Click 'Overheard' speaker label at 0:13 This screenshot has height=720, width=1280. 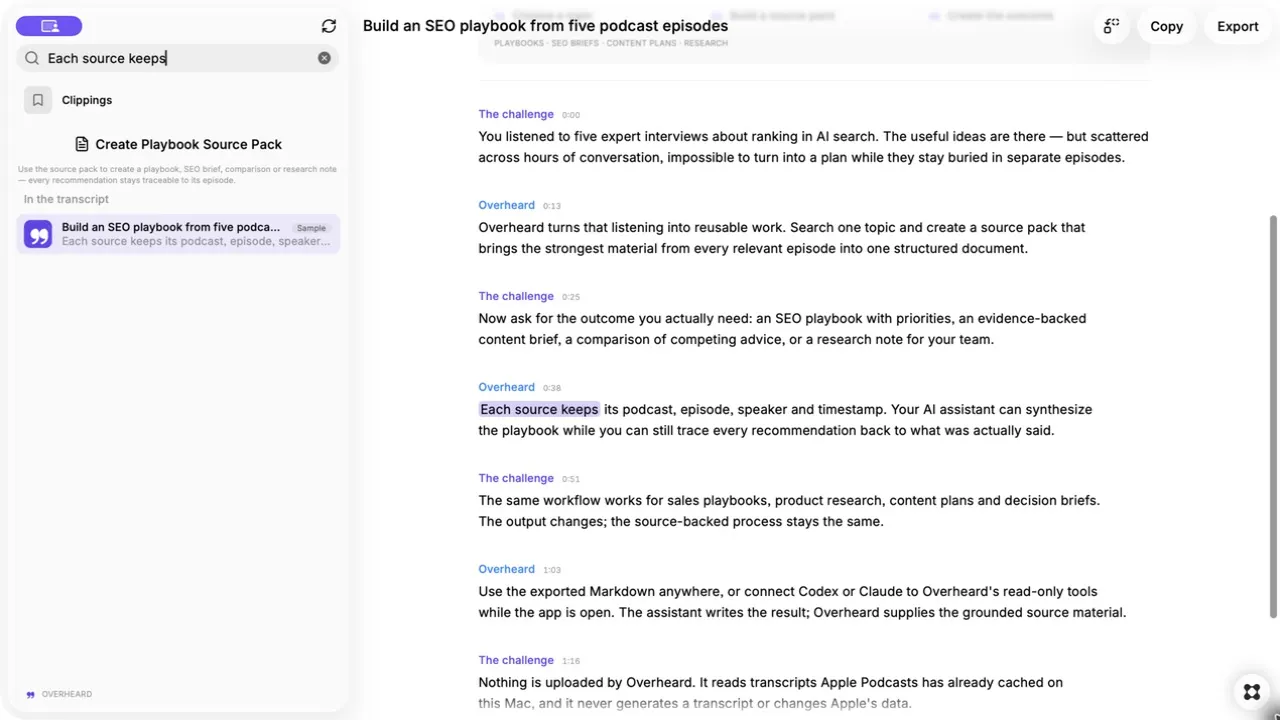[506, 205]
